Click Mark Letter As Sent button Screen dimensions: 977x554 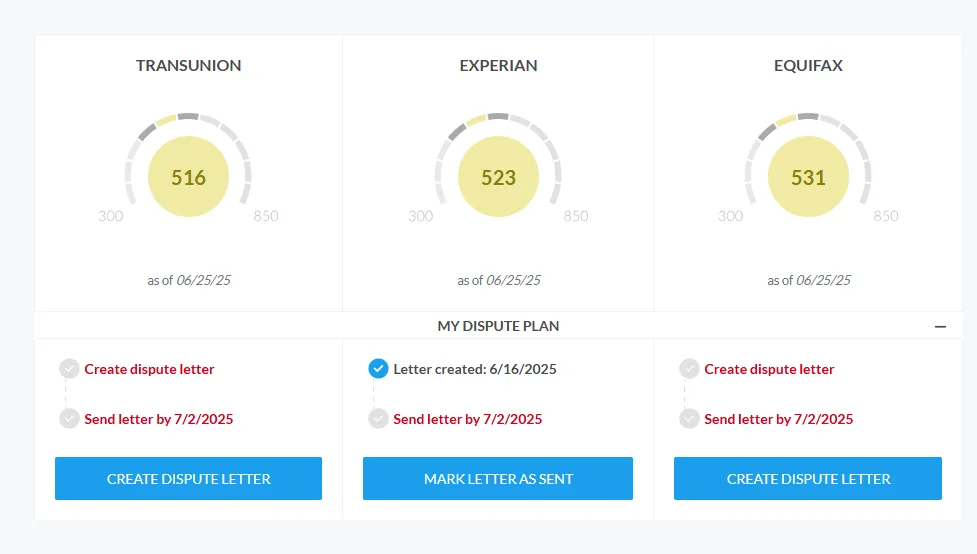498,479
